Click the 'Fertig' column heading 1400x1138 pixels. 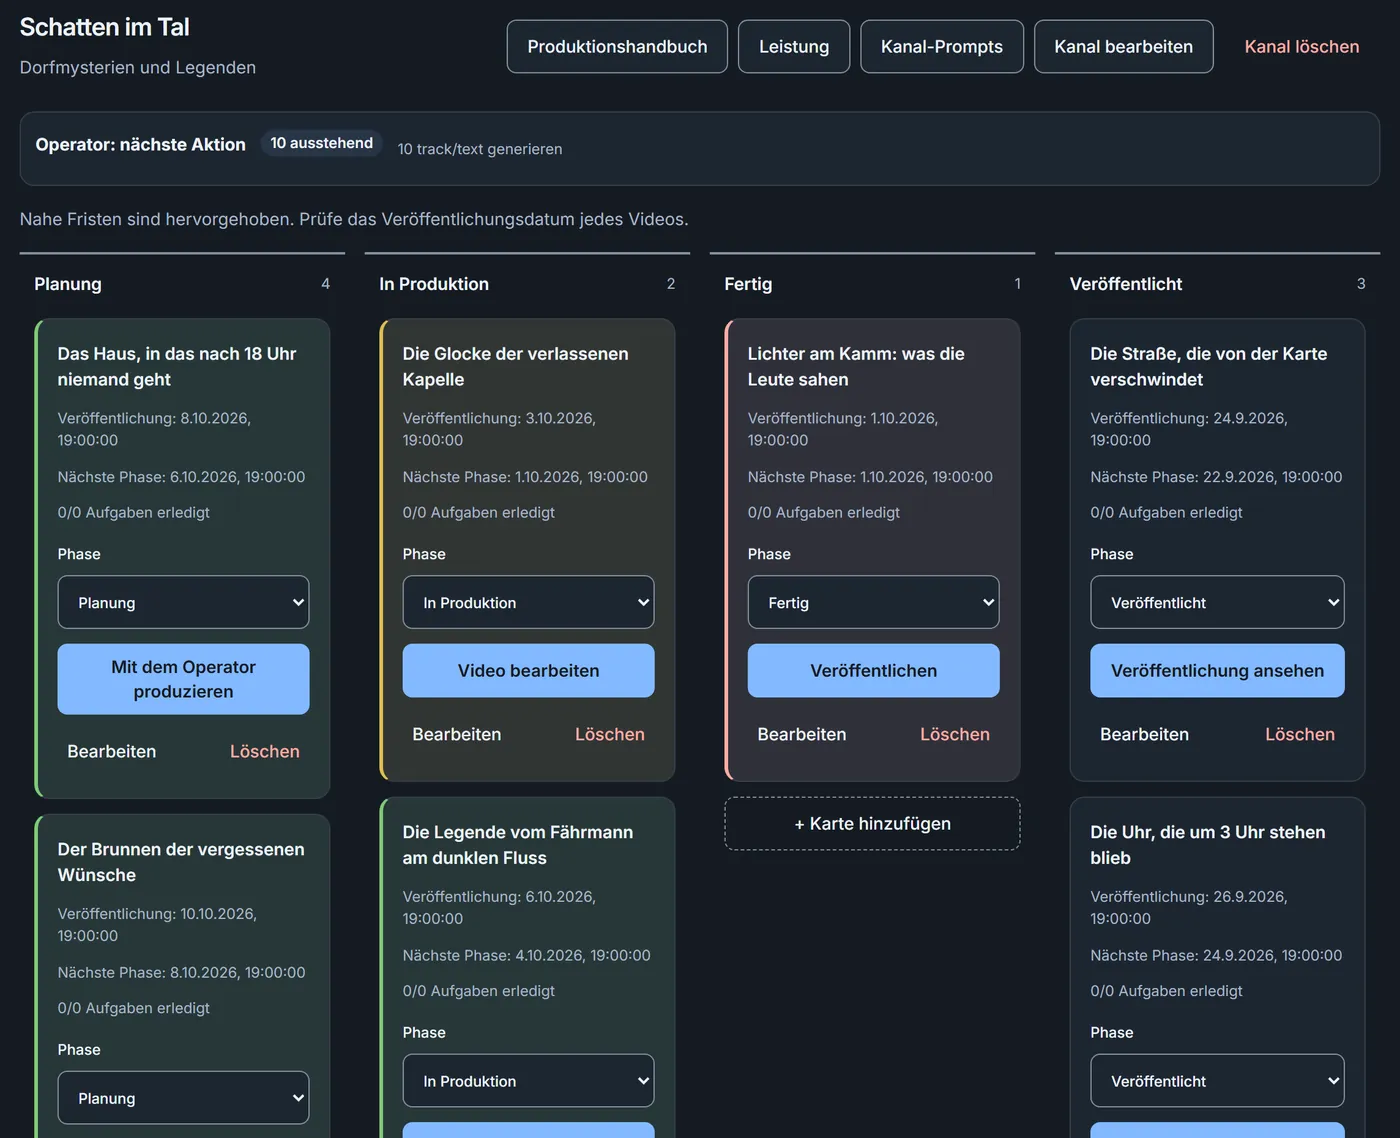[x=748, y=284]
